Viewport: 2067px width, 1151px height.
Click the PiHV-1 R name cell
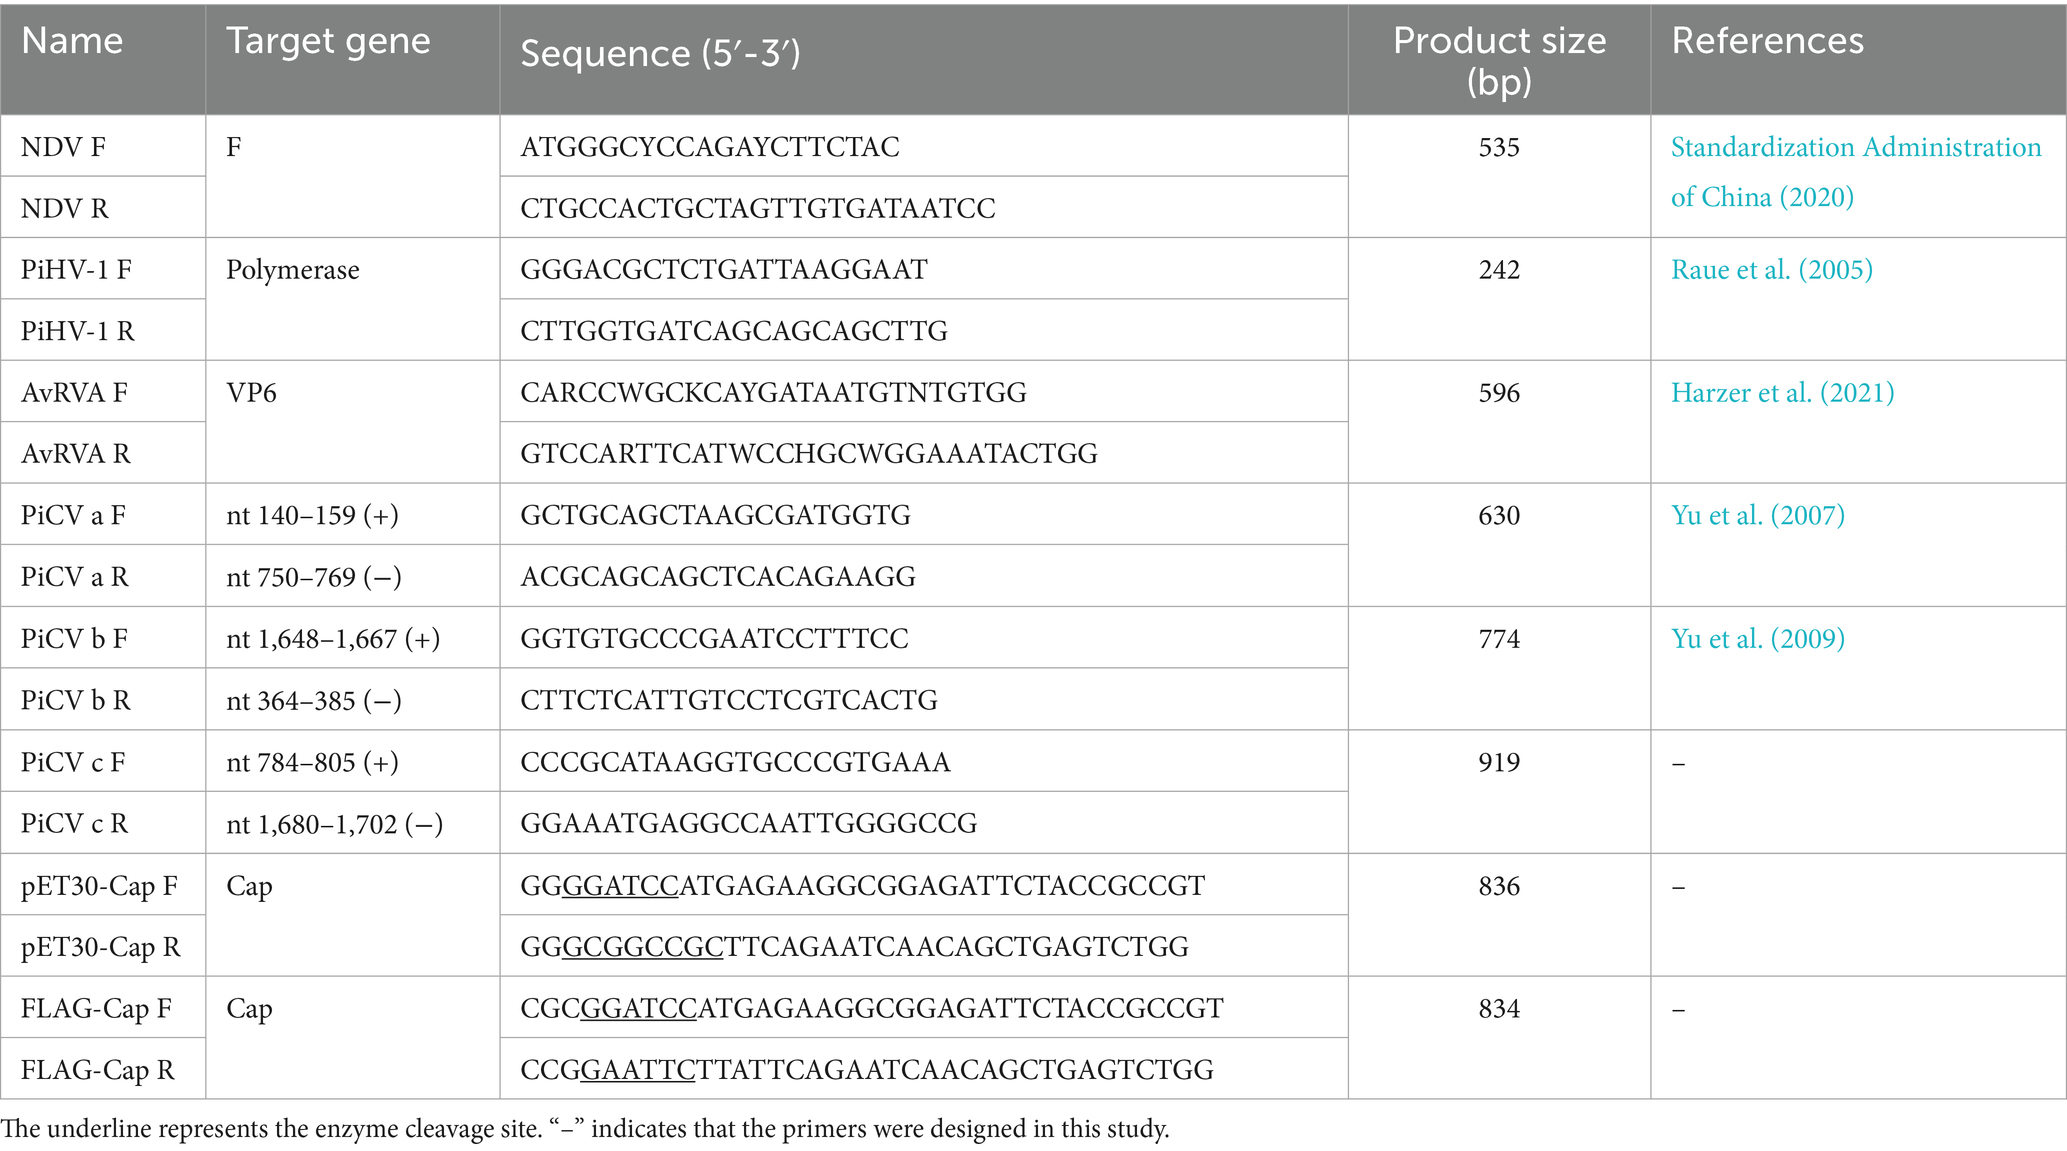(78, 331)
